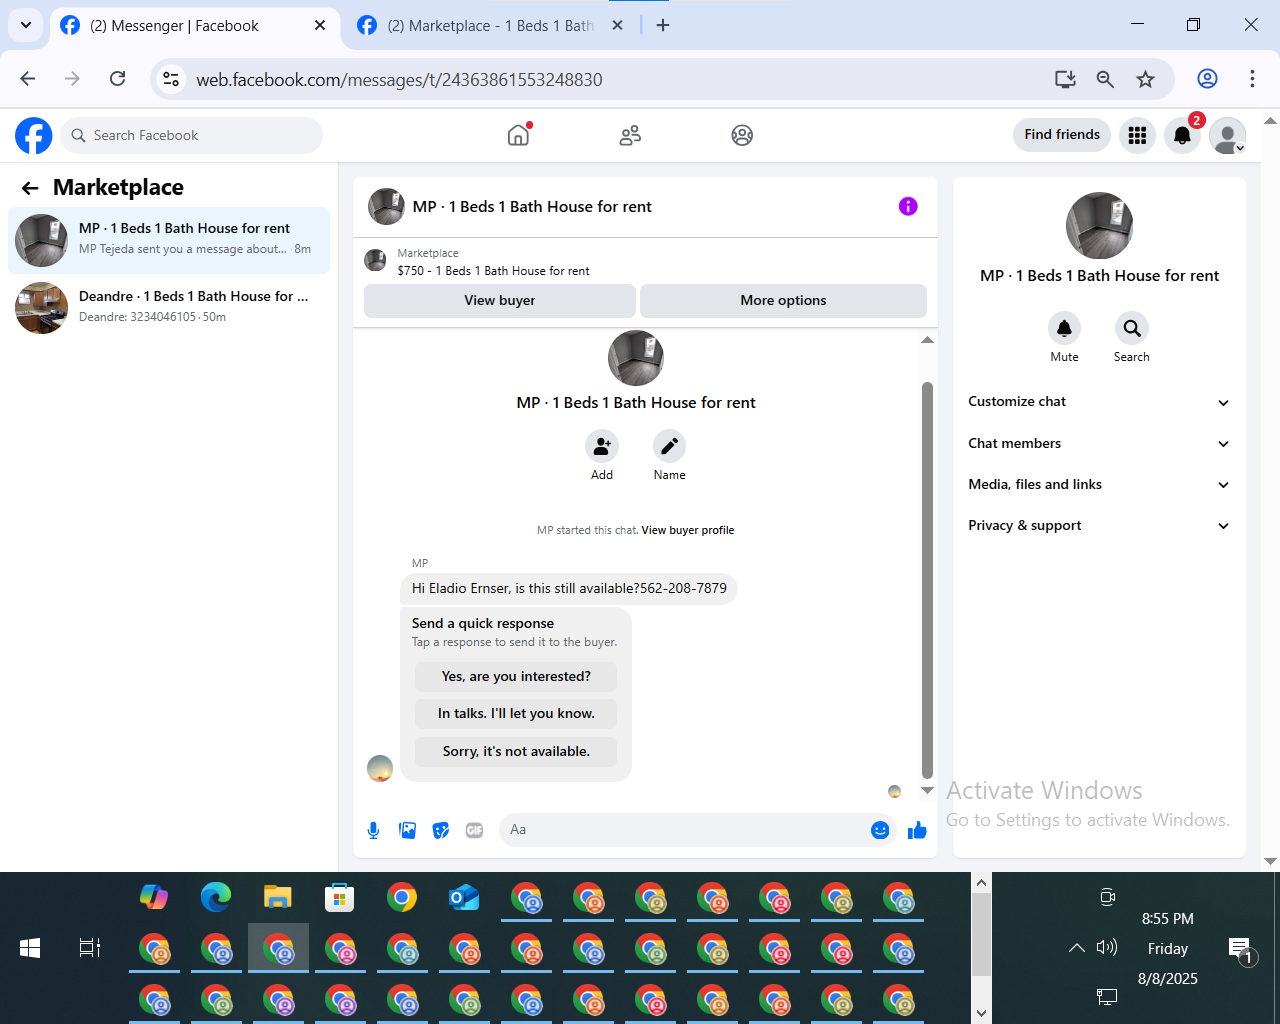Image resolution: width=1280 pixels, height=1024 pixels.
Task: Launch Microsoft Edge from taskbar
Action: (x=216, y=897)
